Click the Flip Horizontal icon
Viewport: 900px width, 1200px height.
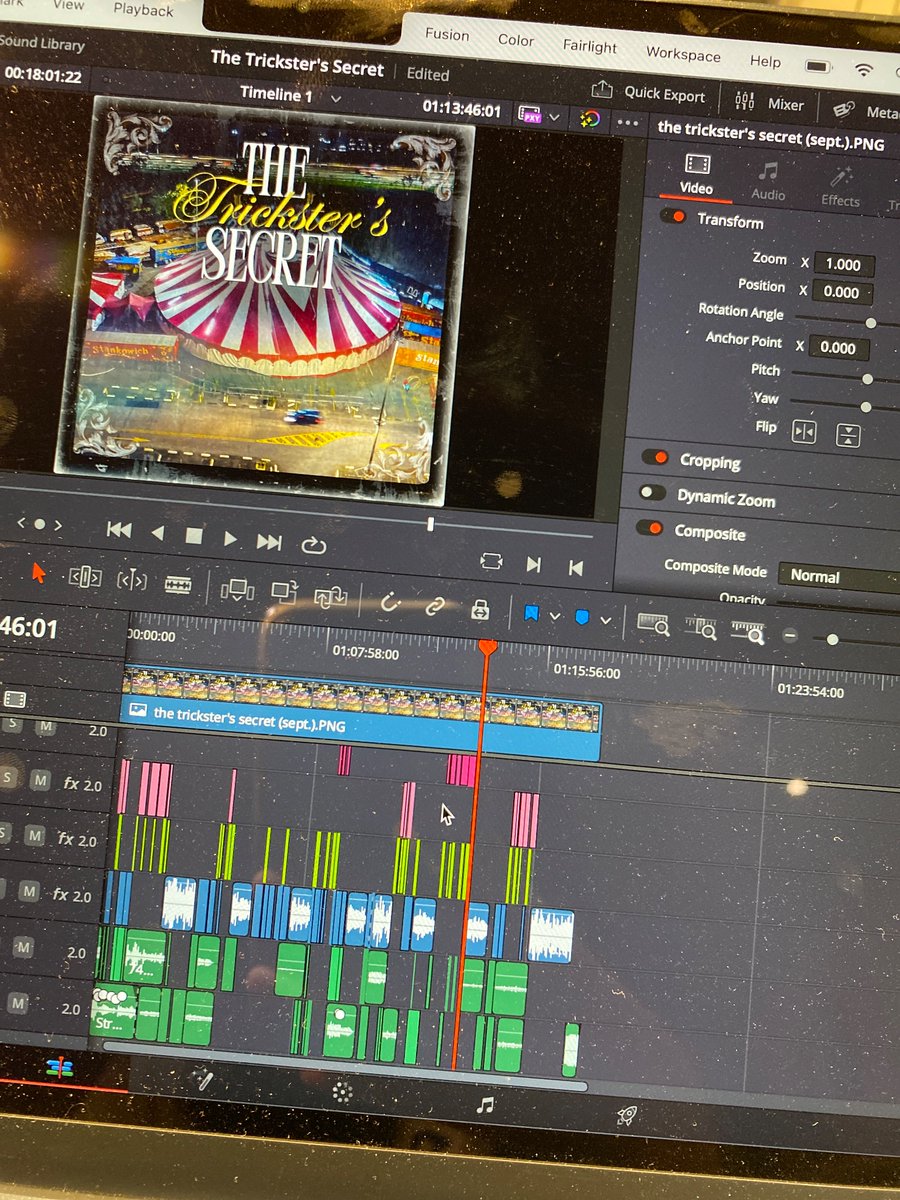coord(804,432)
